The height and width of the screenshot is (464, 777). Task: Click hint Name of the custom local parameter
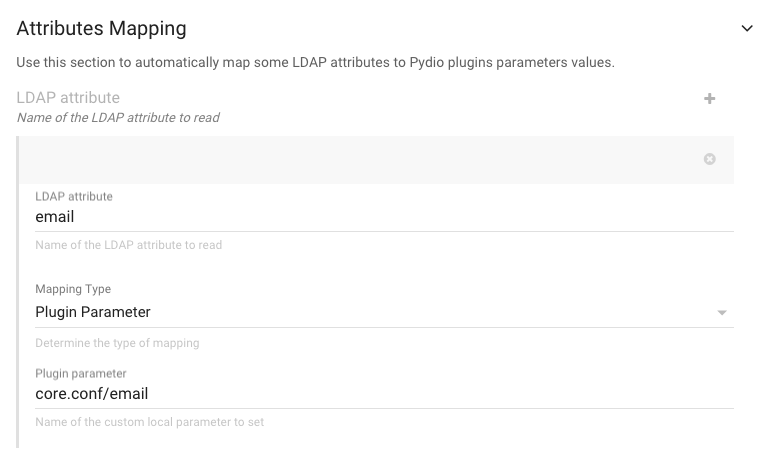[x=149, y=422]
